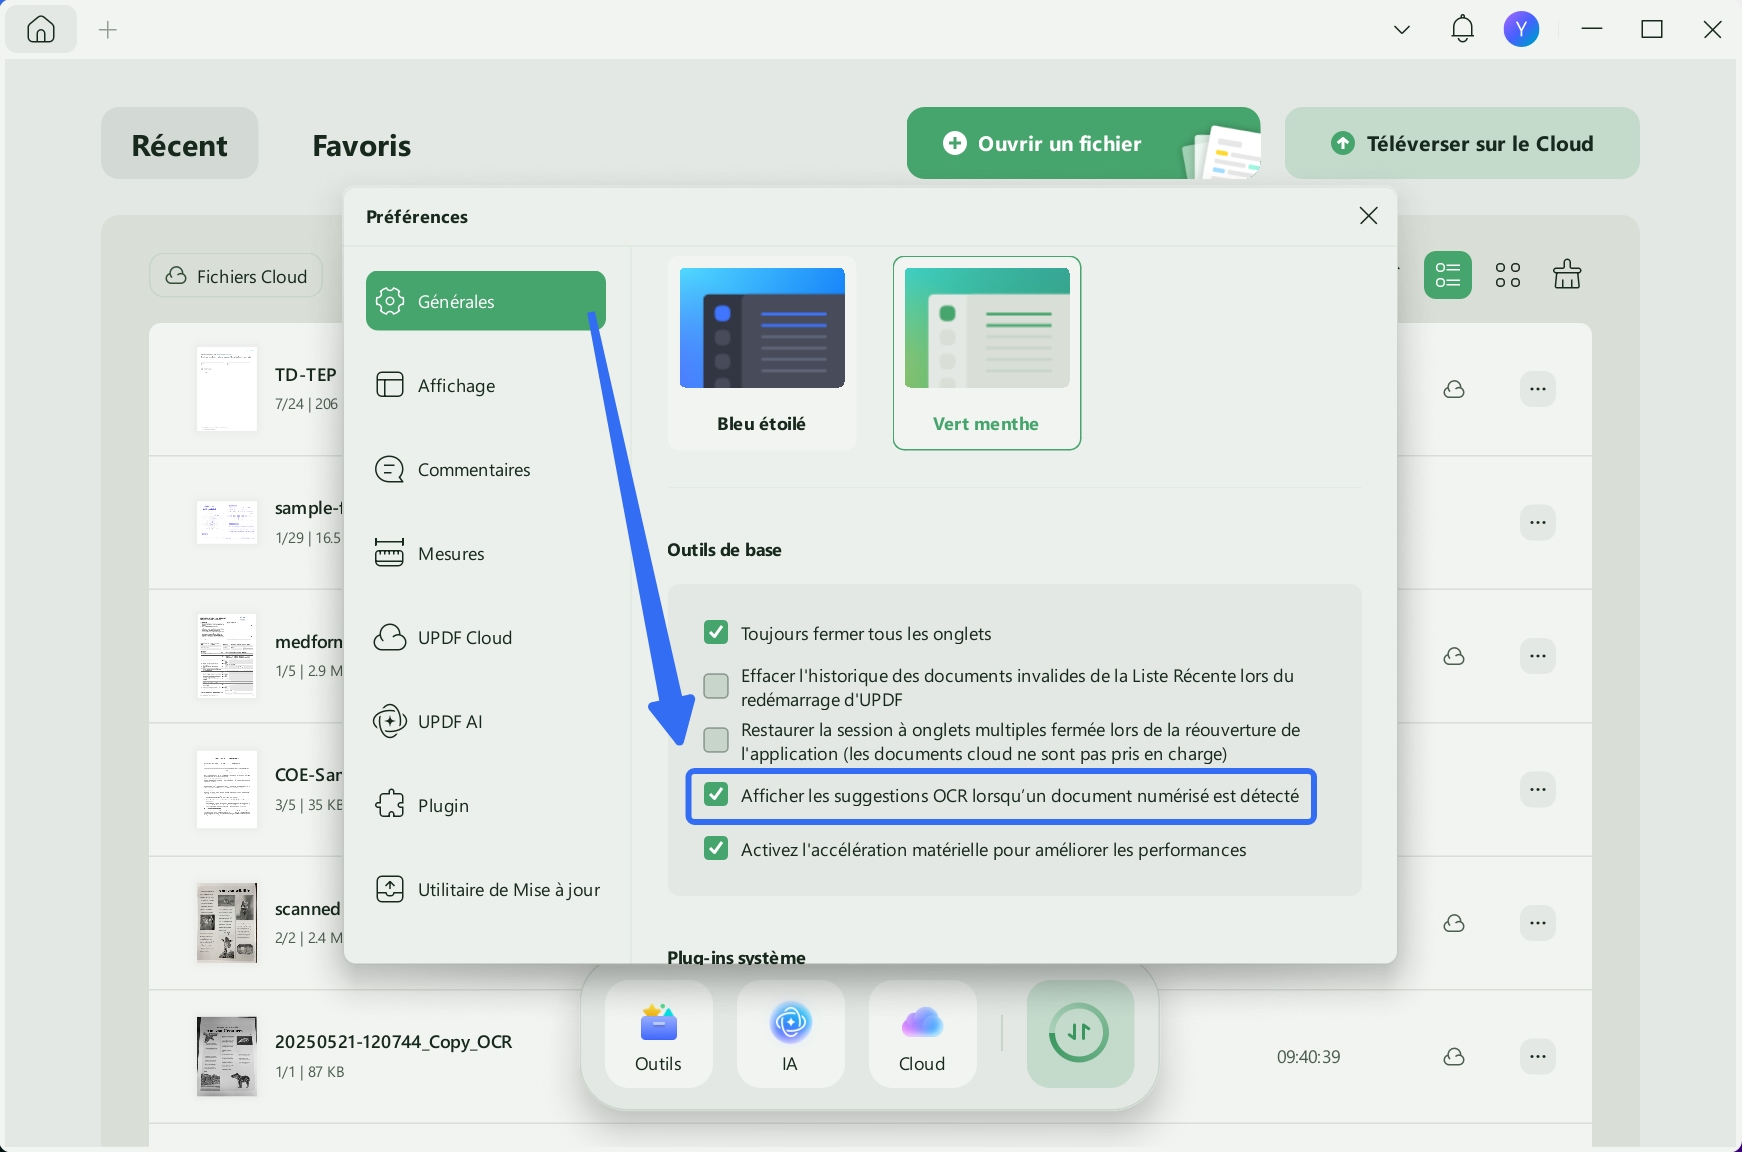Go to the Home tab icon
The width and height of the screenshot is (1742, 1152).
click(x=41, y=30)
